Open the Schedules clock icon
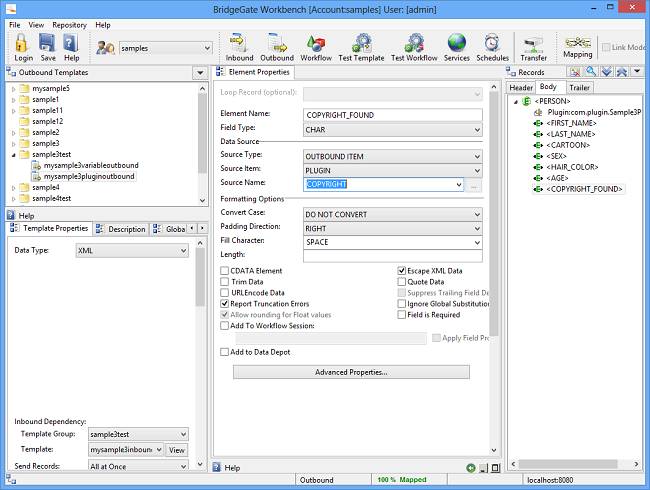The image size is (650, 490). (492, 43)
